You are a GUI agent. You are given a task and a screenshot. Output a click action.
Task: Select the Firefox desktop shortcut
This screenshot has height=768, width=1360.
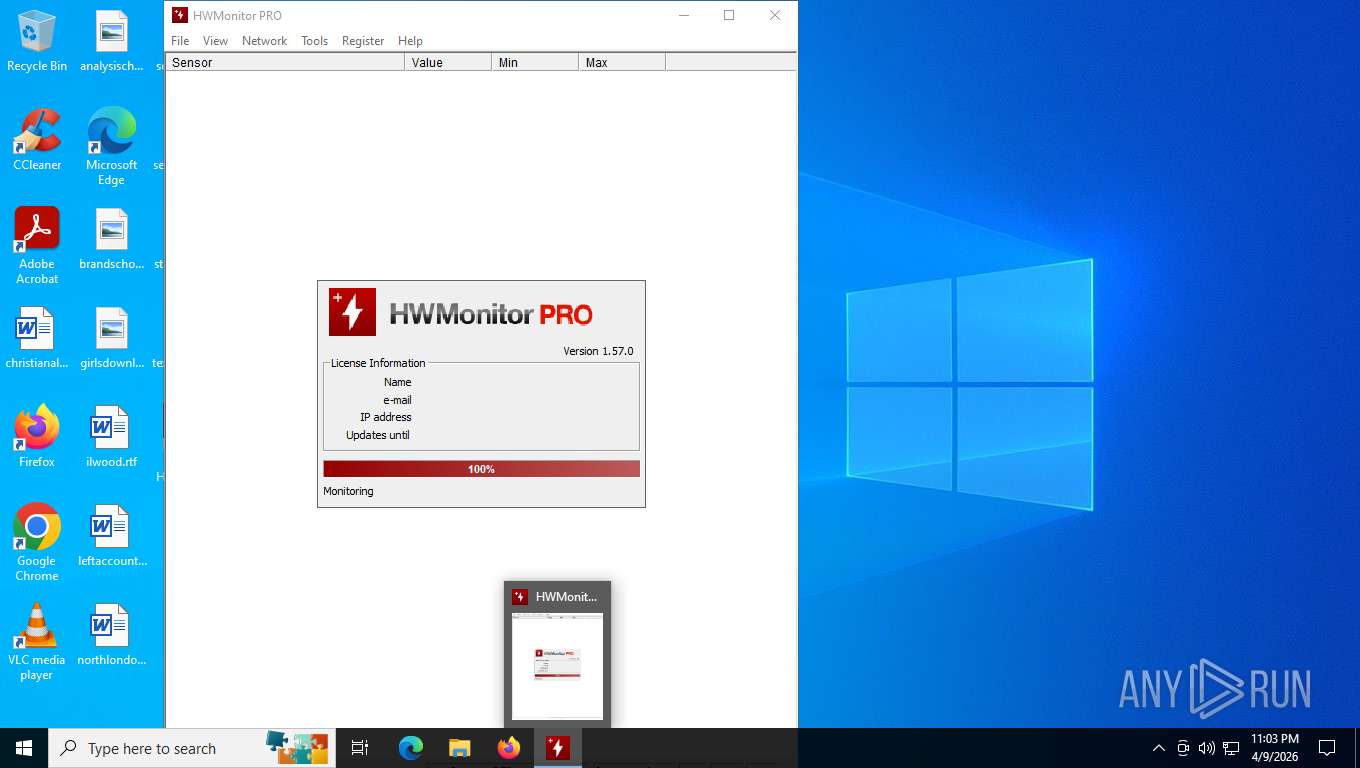click(37, 437)
